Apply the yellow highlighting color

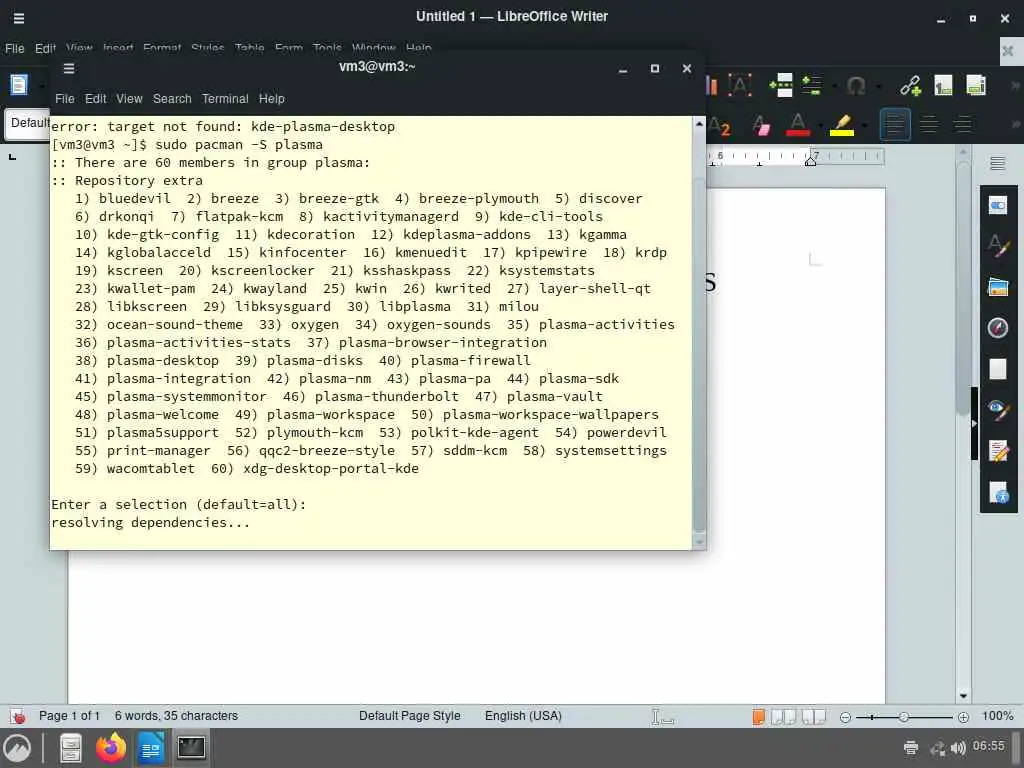842,125
